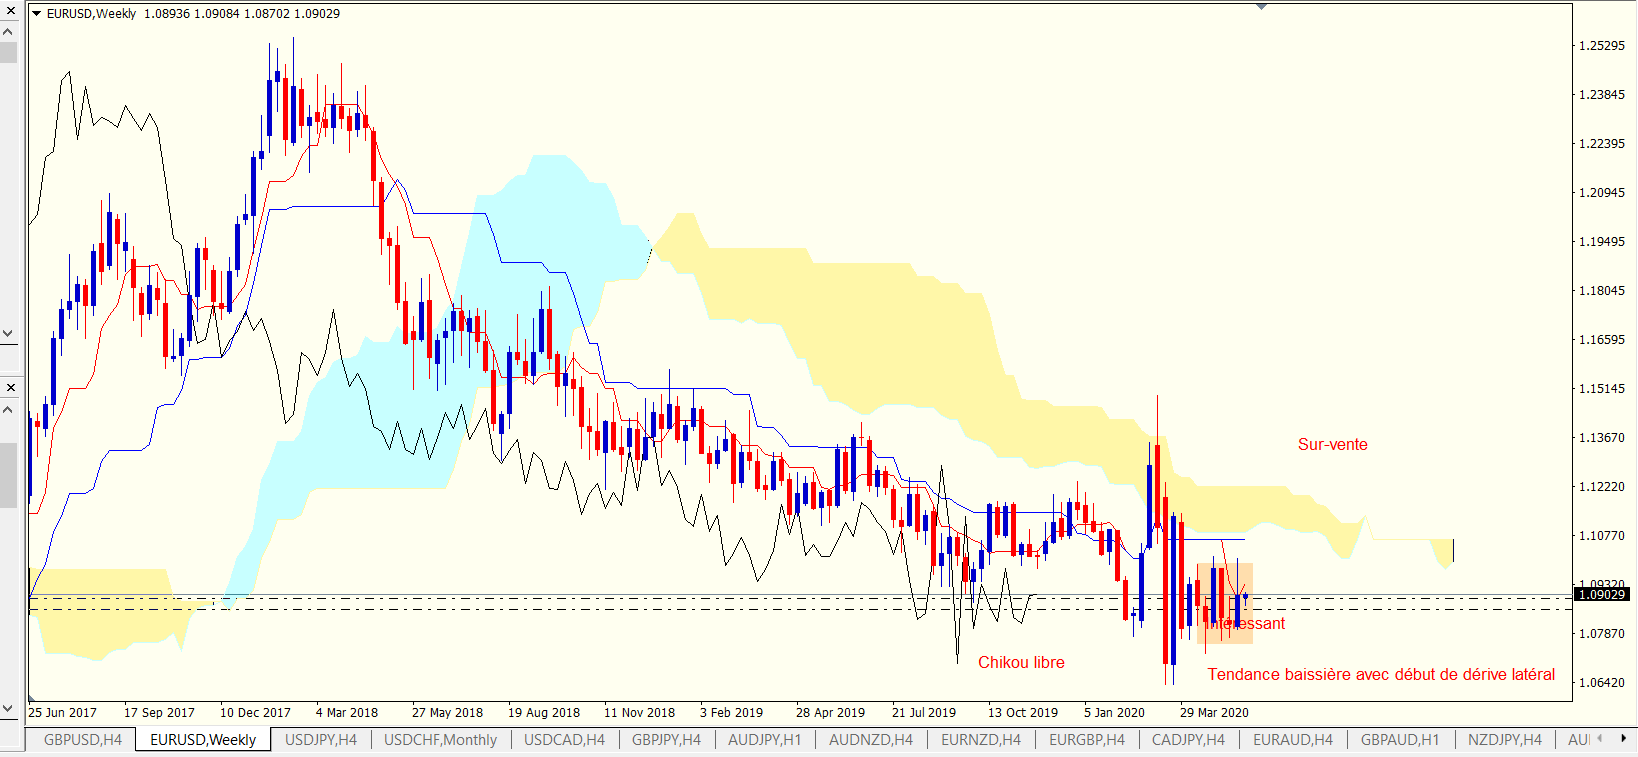Click the current price label 1.09029
This screenshot has width=1638, height=757.
(x=1601, y=595)
